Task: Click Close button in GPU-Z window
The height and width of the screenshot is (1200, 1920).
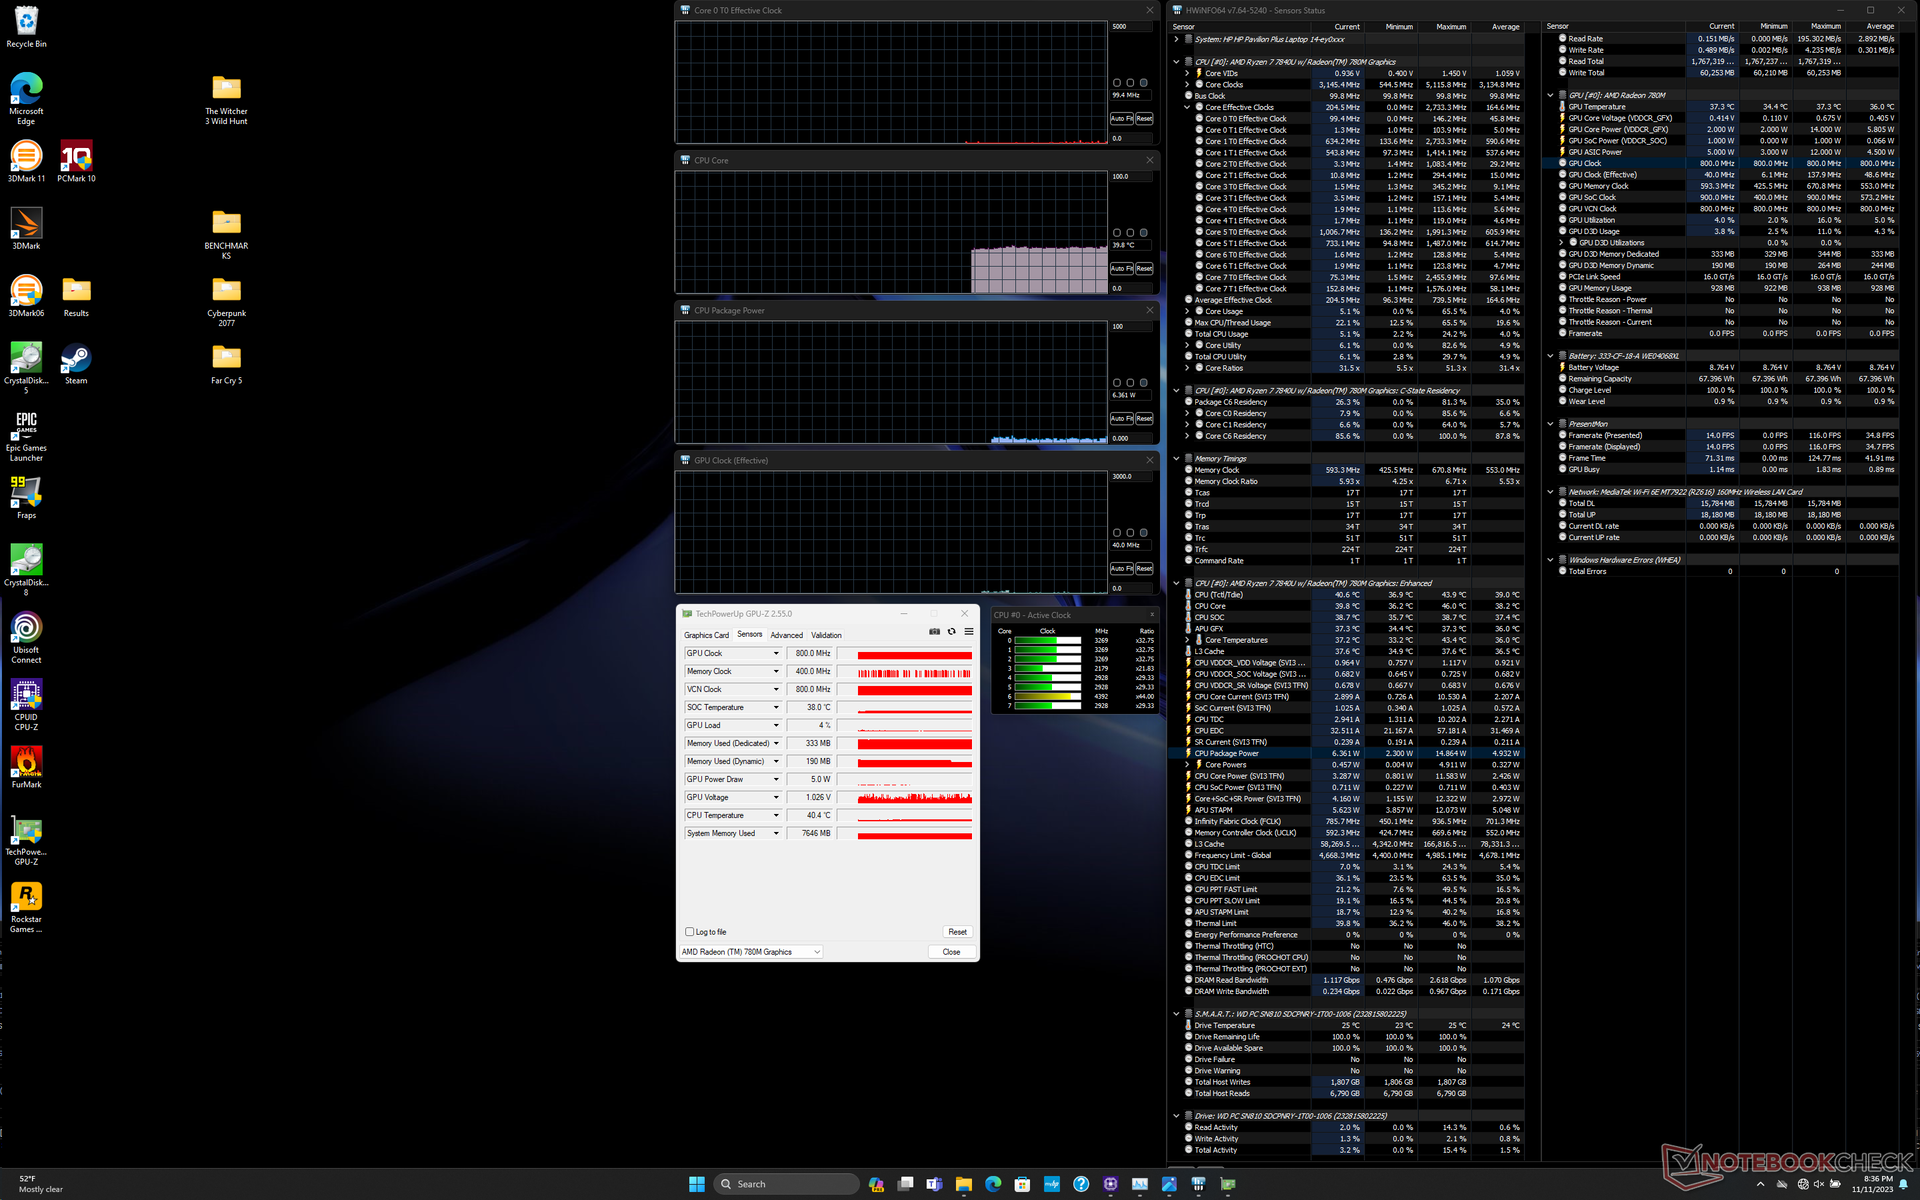Action: point(951,952)
